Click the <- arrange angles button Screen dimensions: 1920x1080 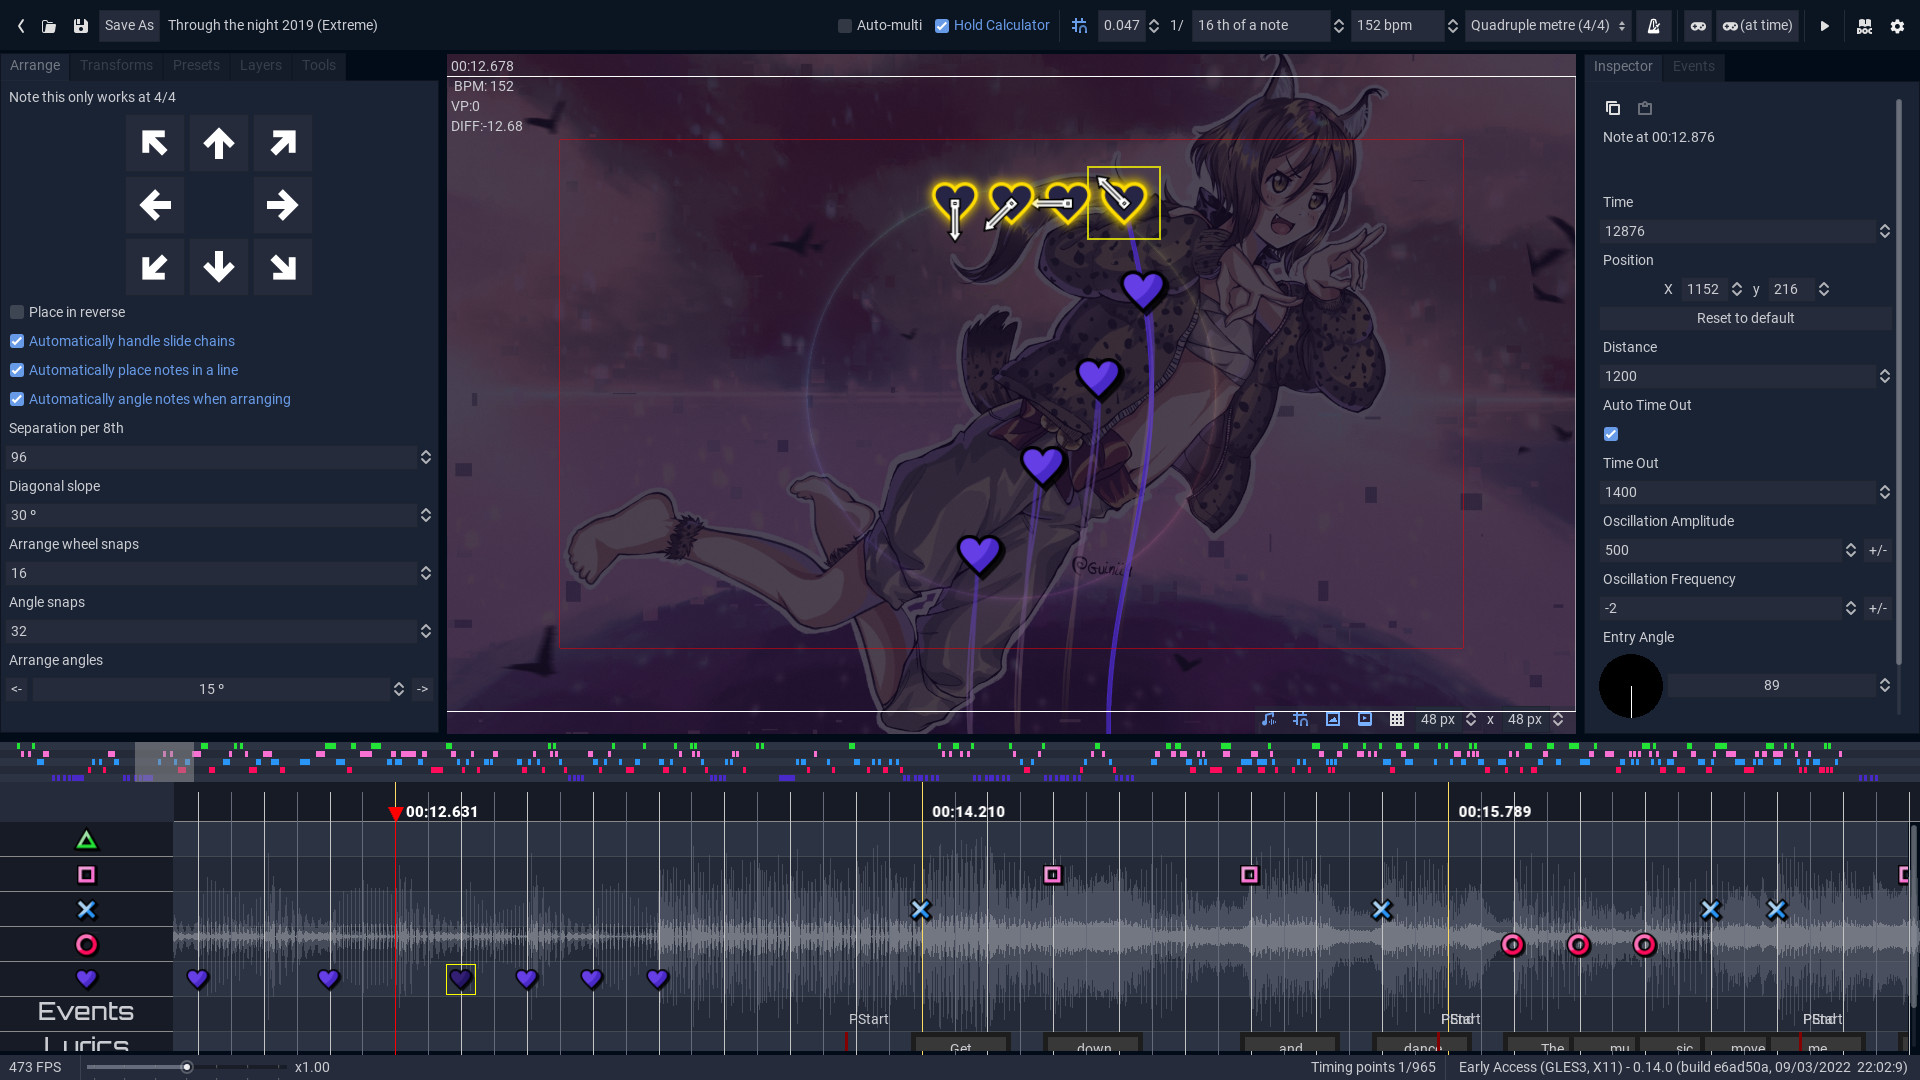[x=17, y=690]
